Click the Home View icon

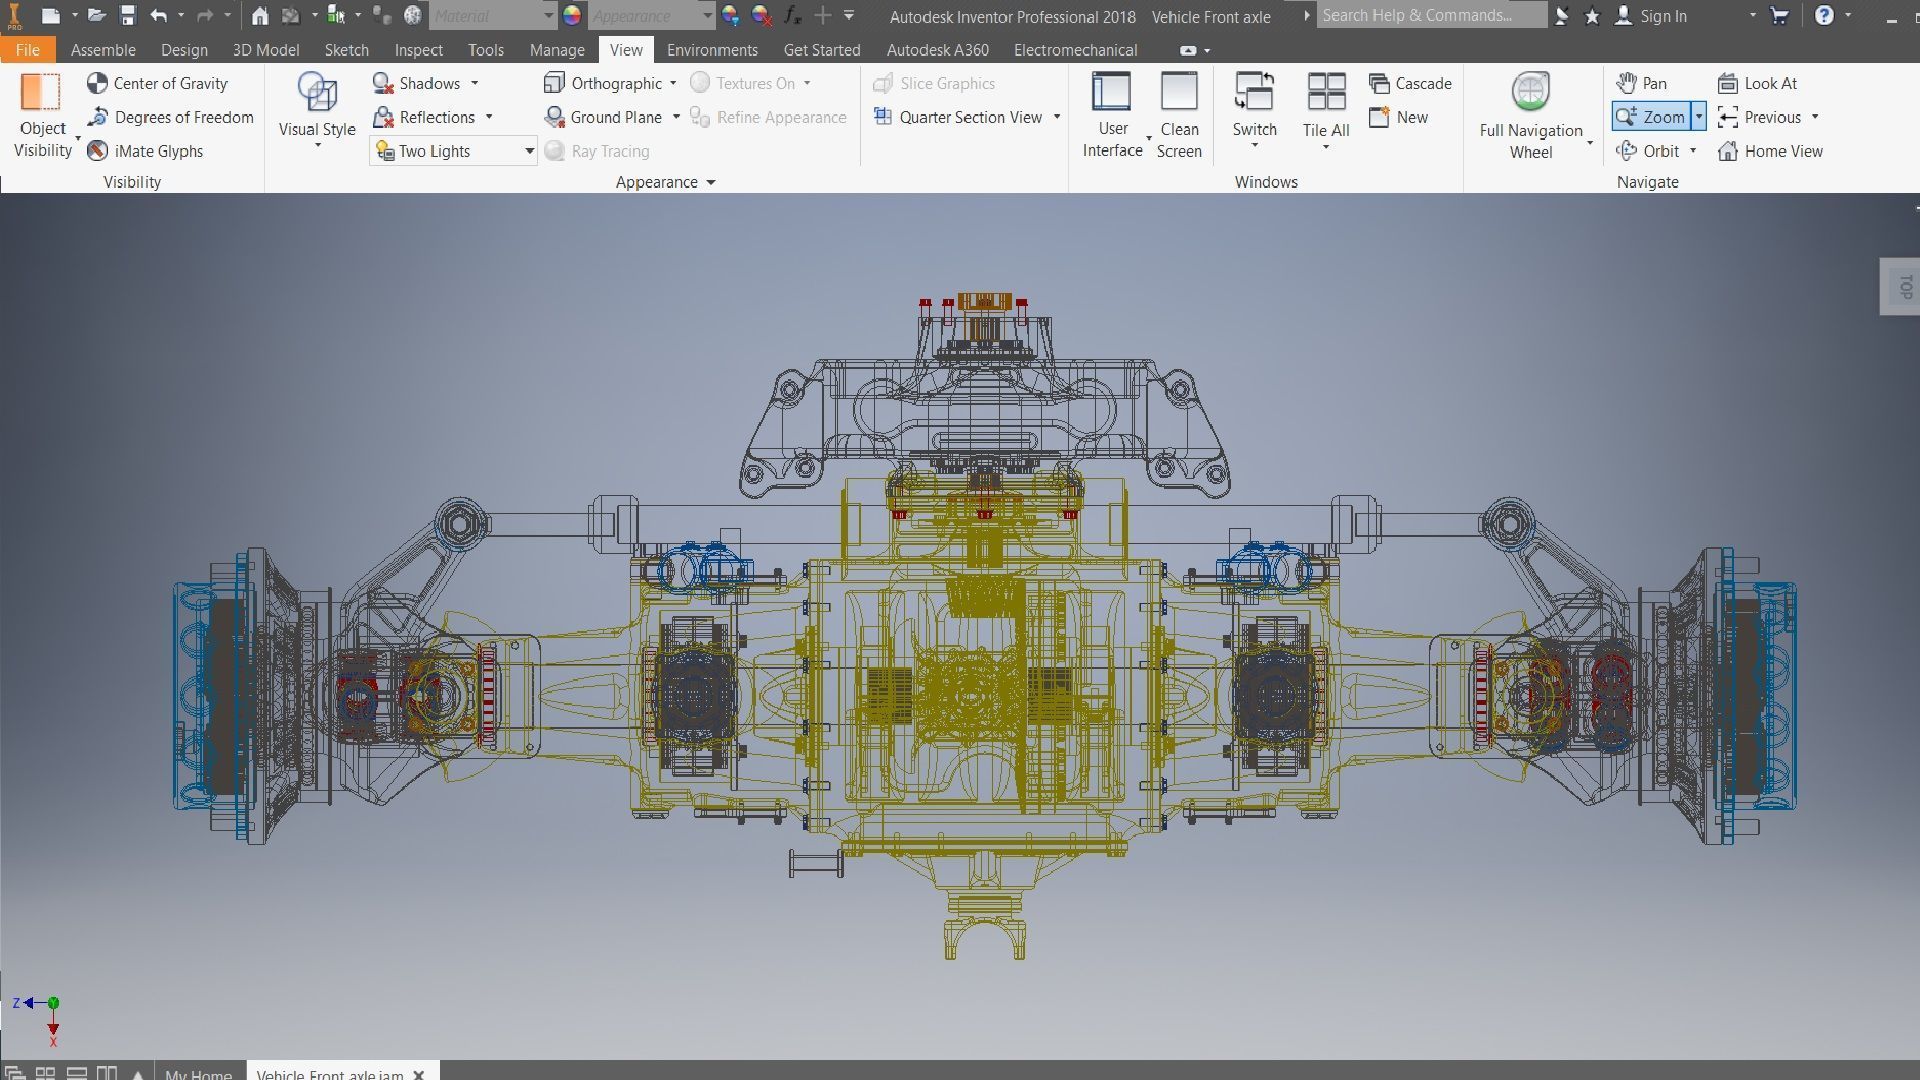(x=1728, y=152)
